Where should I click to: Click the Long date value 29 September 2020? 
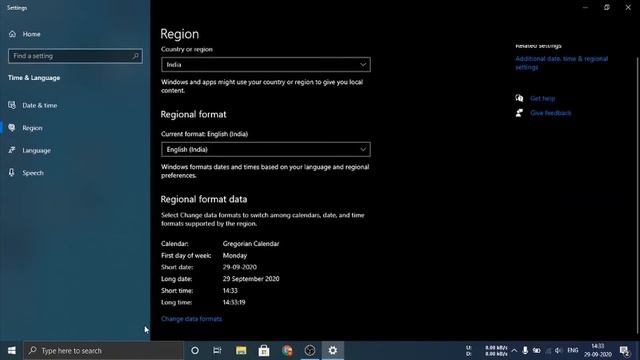[251, 279]
